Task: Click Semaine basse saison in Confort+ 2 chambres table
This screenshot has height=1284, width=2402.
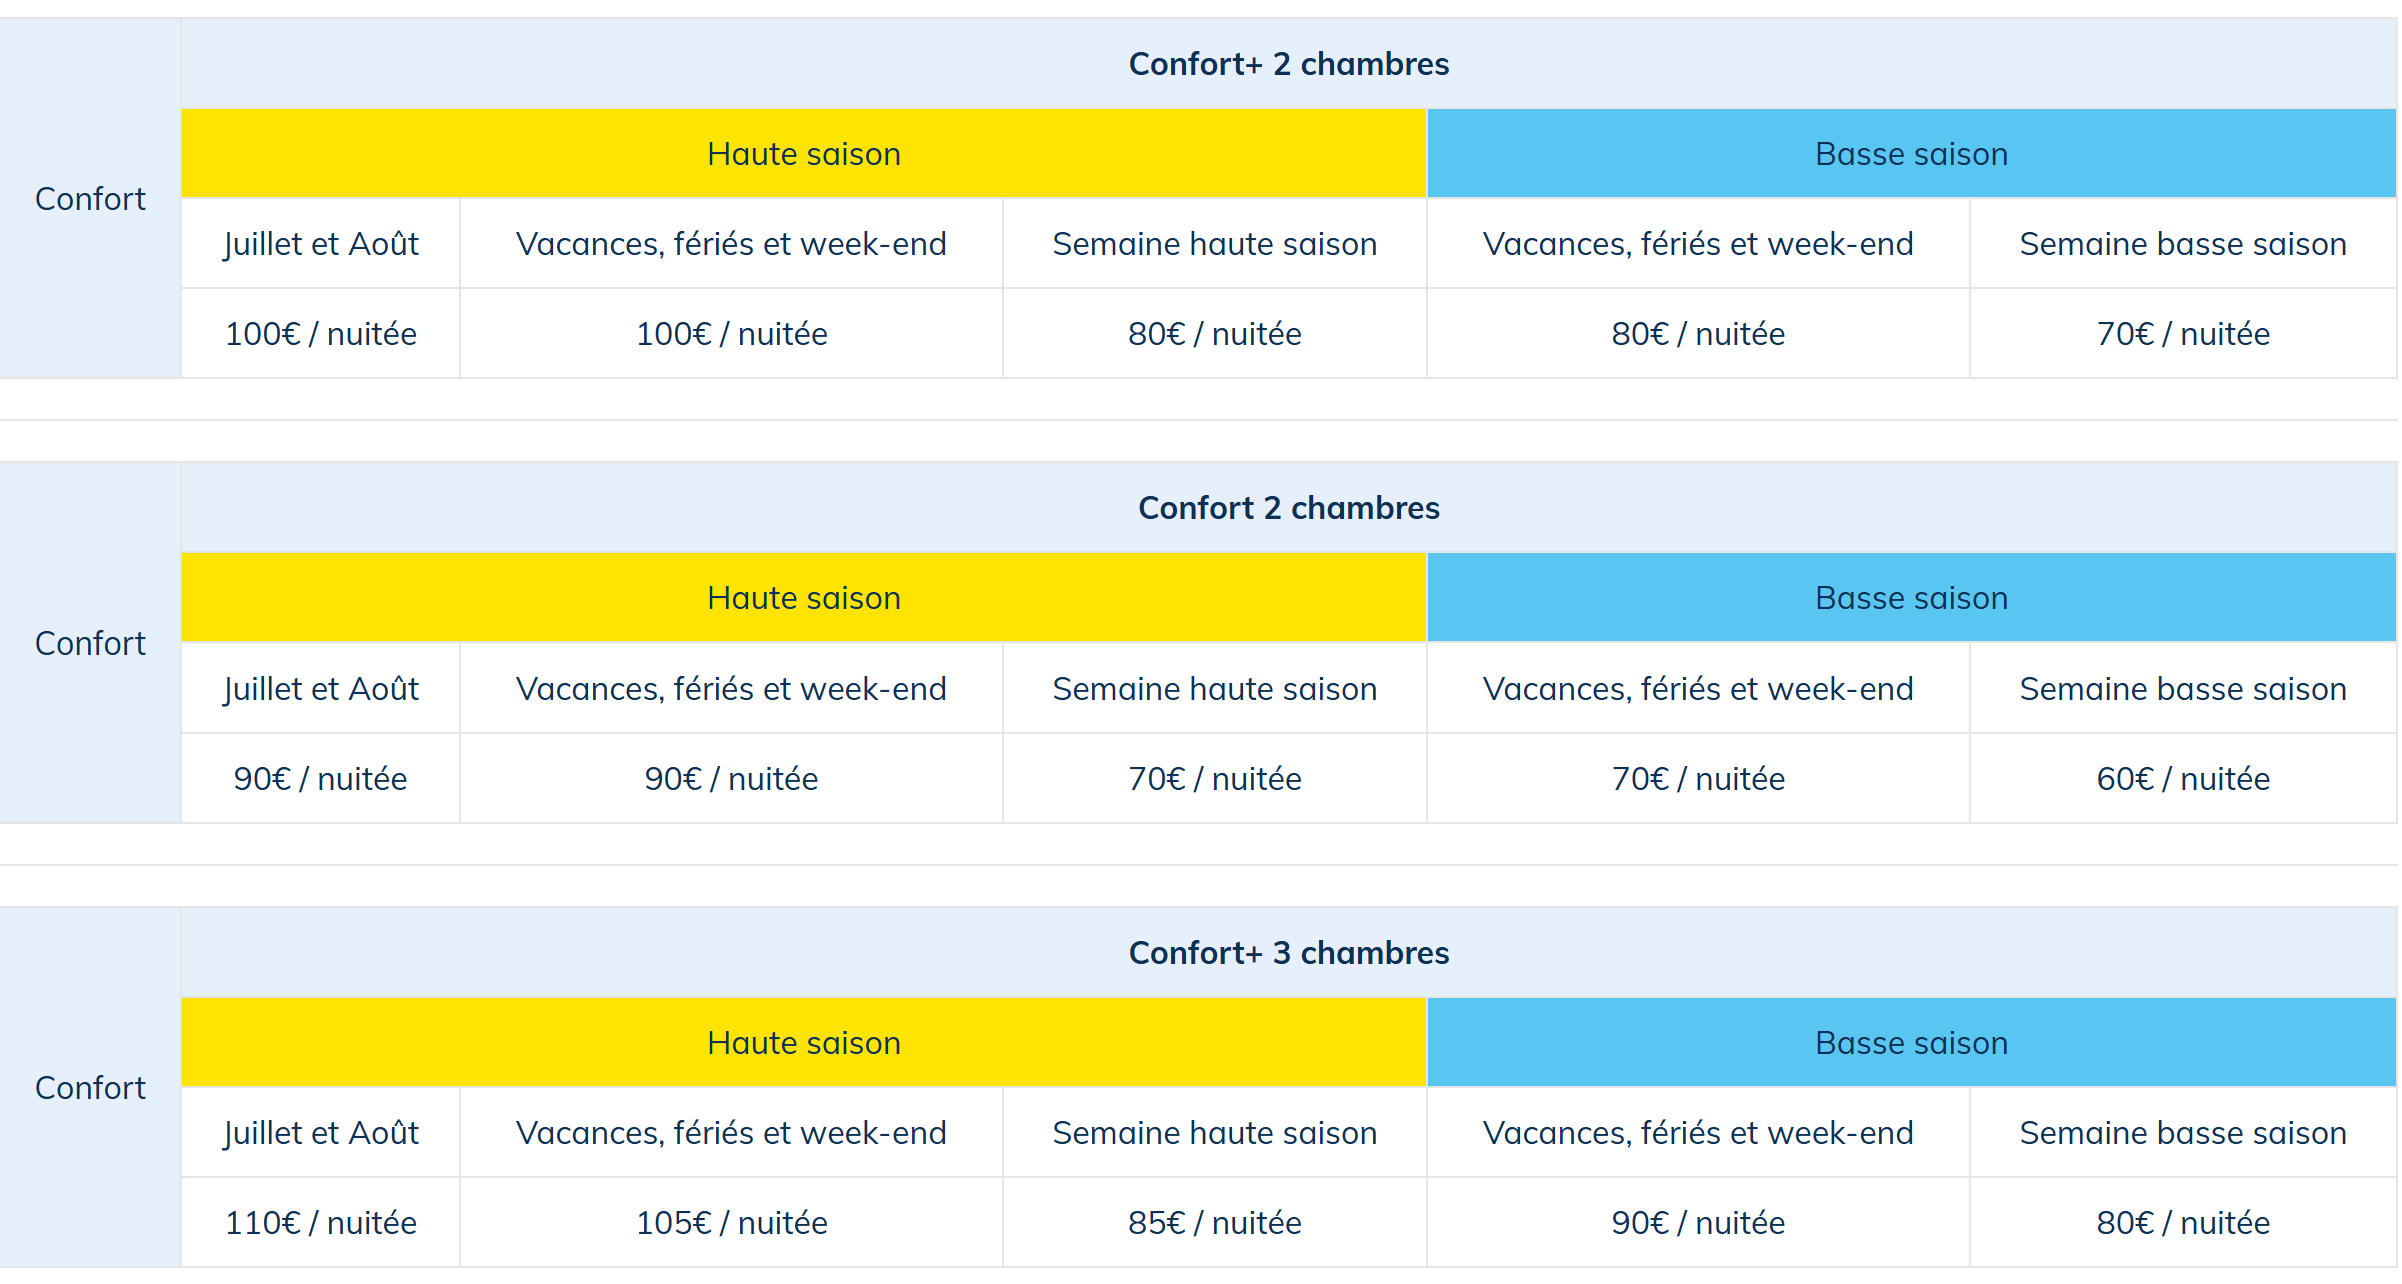Action: (2182, 244)
